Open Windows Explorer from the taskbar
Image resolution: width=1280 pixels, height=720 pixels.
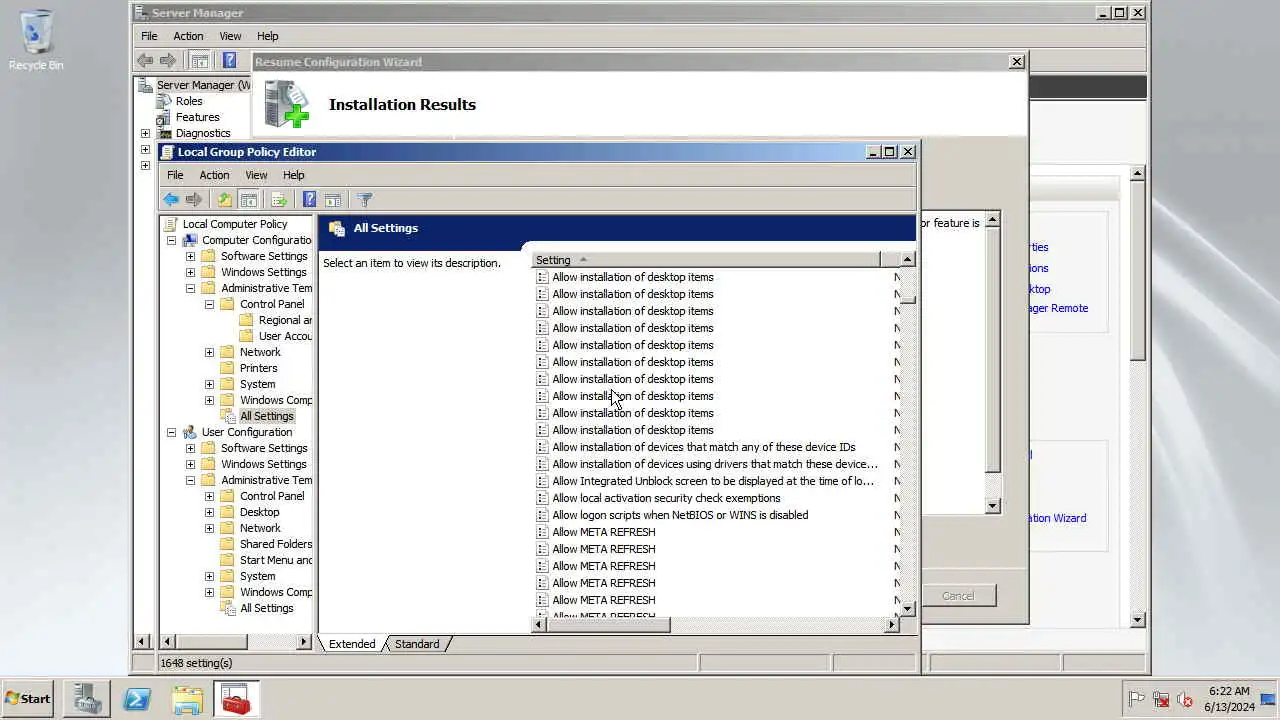pyautogui.click(x=187, y=699)
